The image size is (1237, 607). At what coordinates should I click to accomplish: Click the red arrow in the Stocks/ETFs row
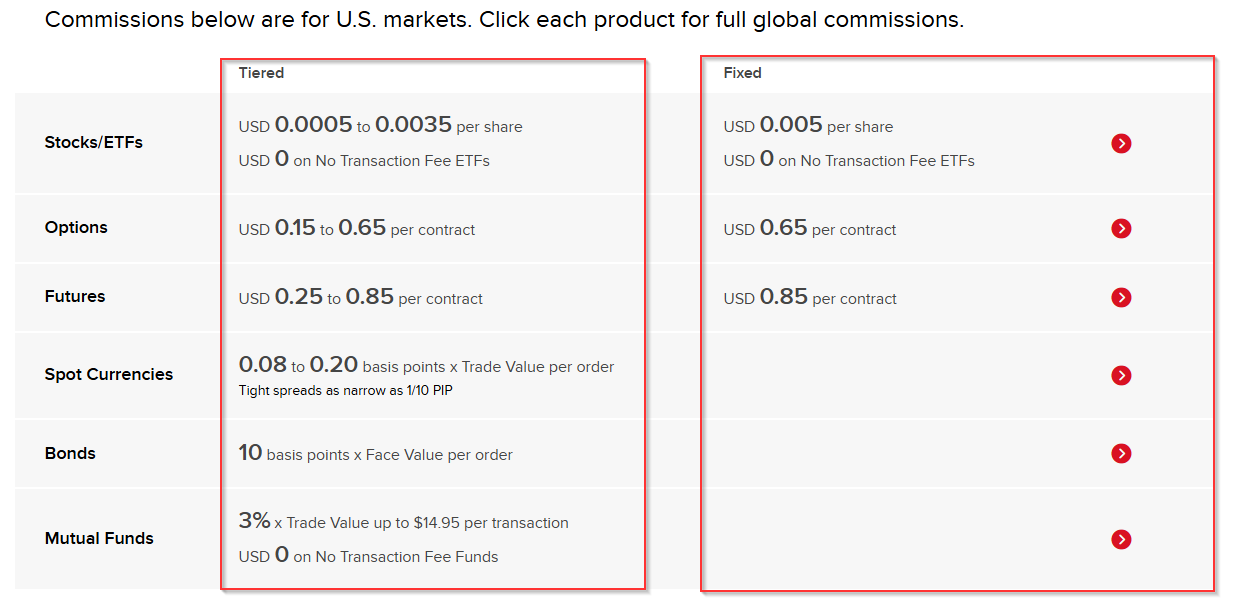pos(1121,144)
